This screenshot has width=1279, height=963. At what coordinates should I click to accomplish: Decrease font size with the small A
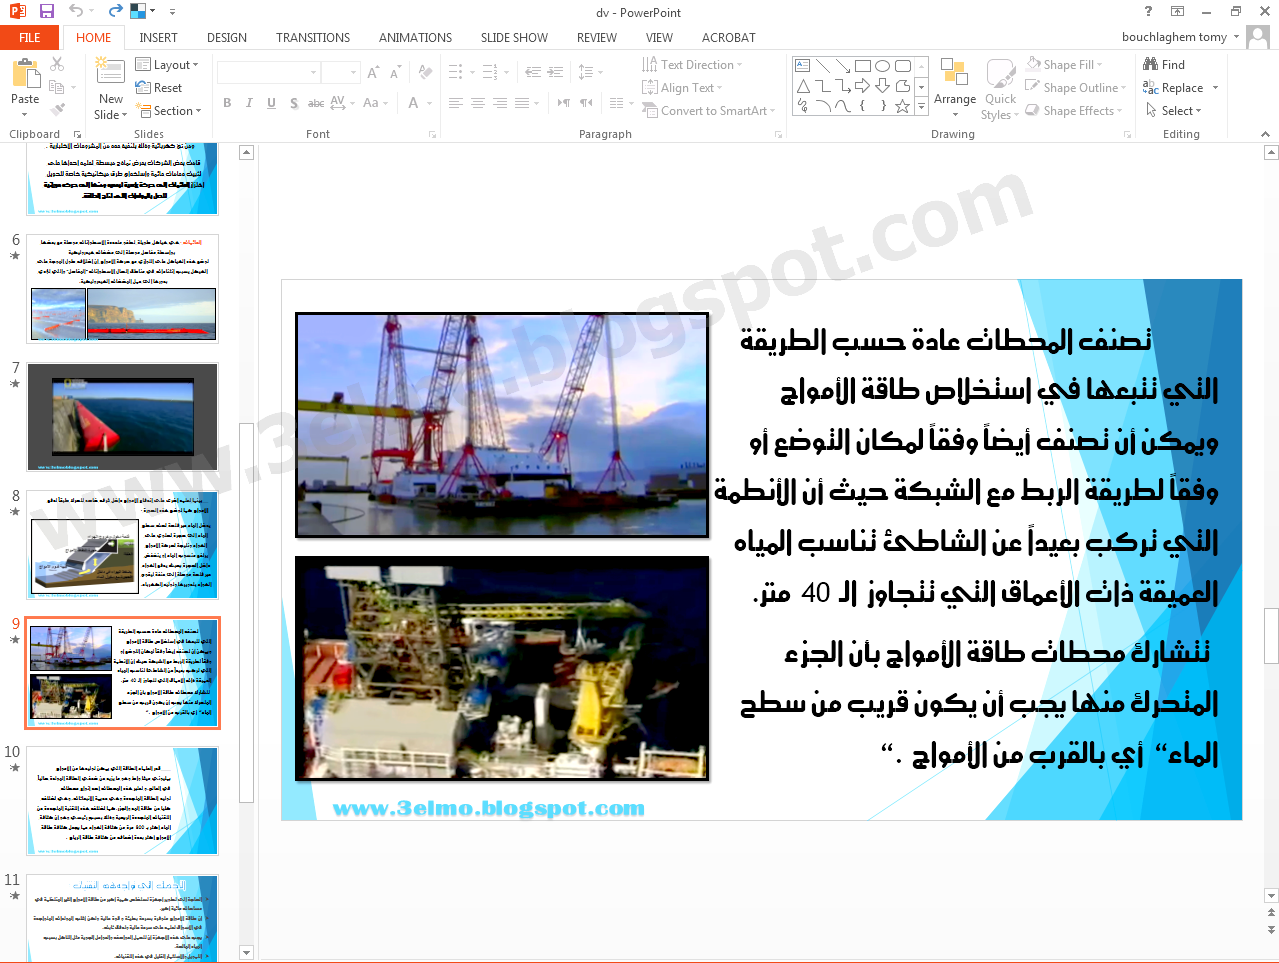click(x=395, y=72)
